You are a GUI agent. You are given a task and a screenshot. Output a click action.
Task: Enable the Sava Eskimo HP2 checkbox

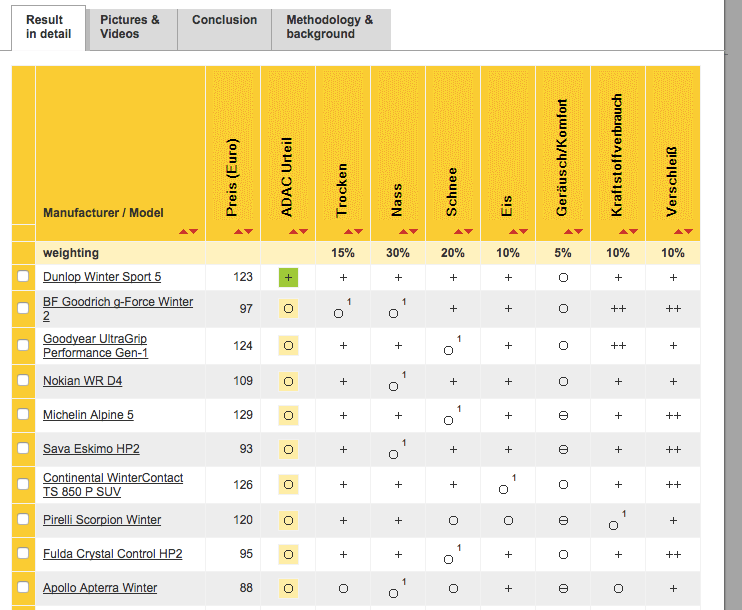click(23, 448)
